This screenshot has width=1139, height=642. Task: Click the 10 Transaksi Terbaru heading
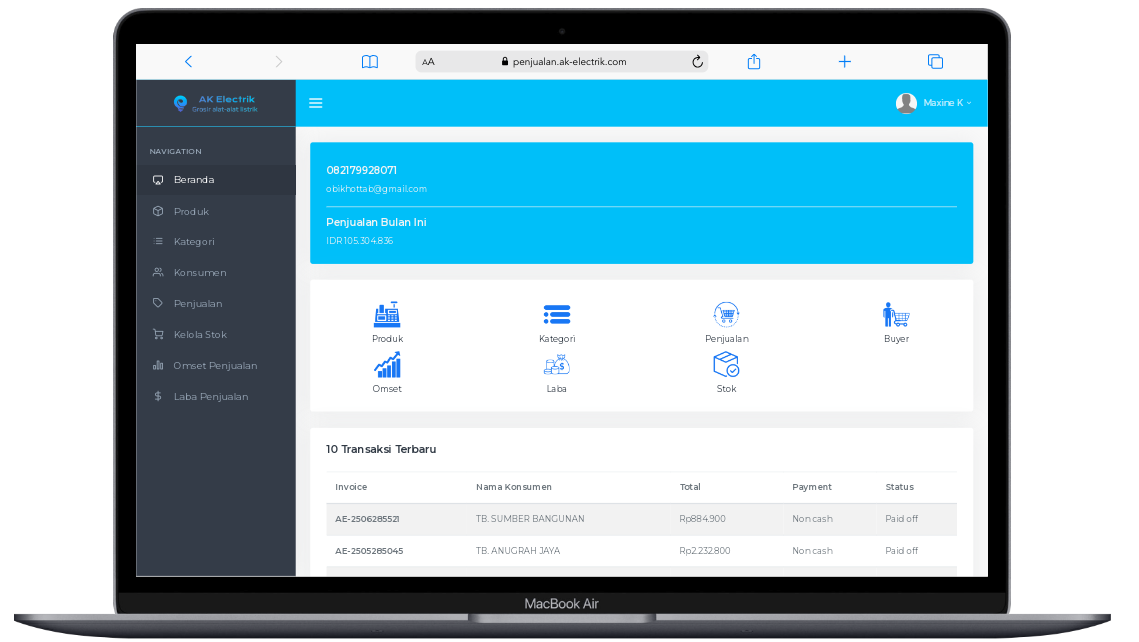[x=381, y=450]
